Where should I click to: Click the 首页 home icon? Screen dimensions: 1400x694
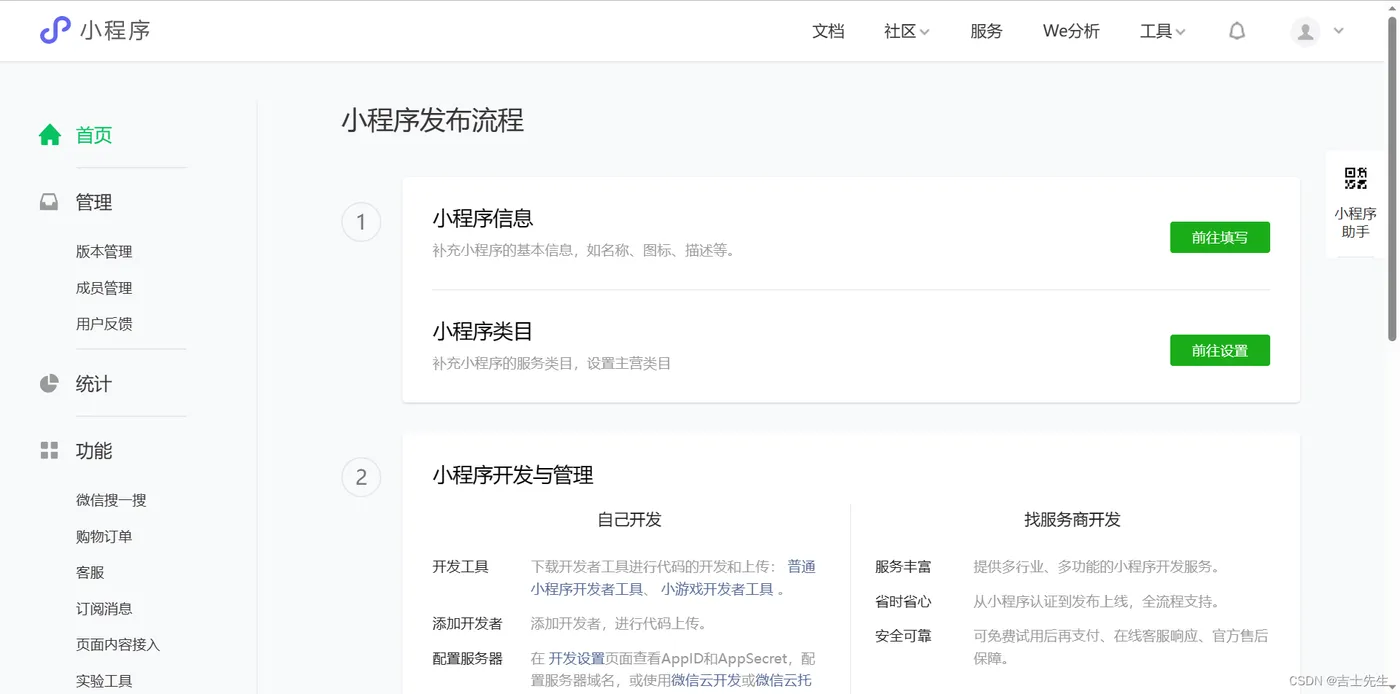coord(50,135)
